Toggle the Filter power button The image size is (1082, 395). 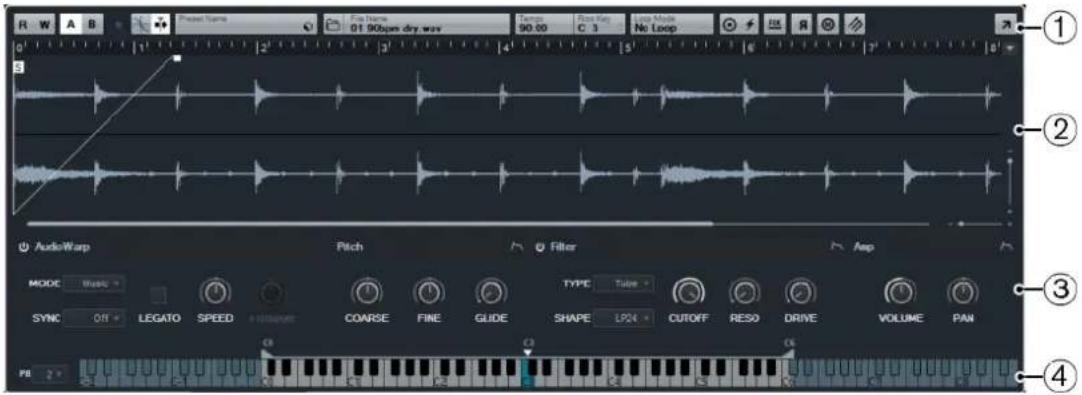(x=539, y=246)
